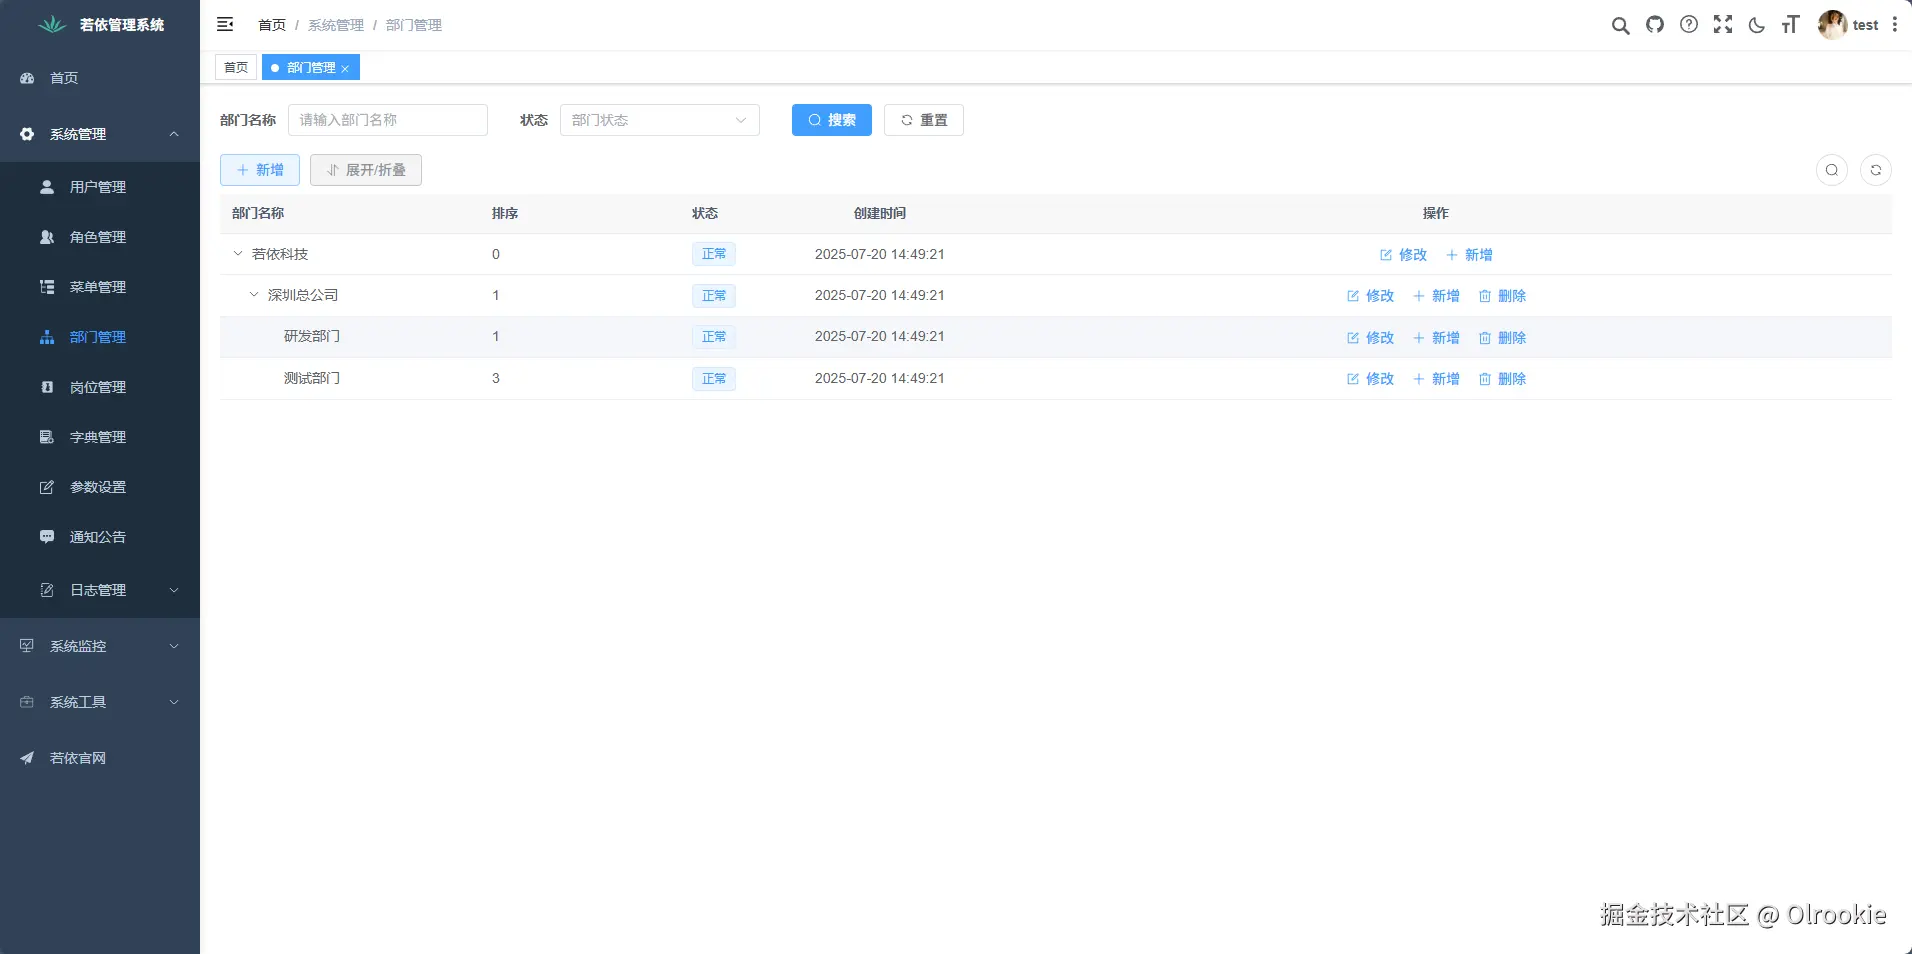Click the blue 搜索 button

tap(832, 120)
